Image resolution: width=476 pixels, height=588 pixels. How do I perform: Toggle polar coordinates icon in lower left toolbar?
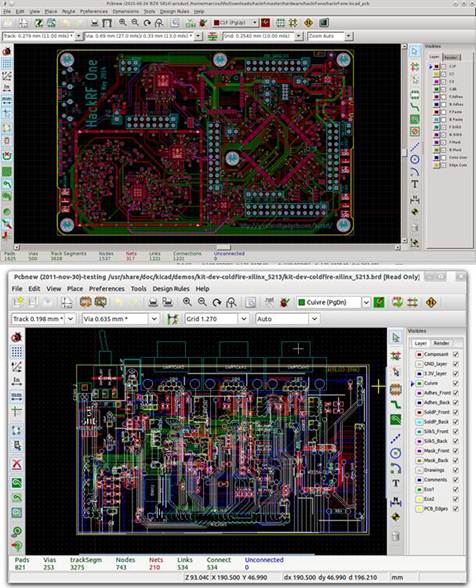(16, 367)
